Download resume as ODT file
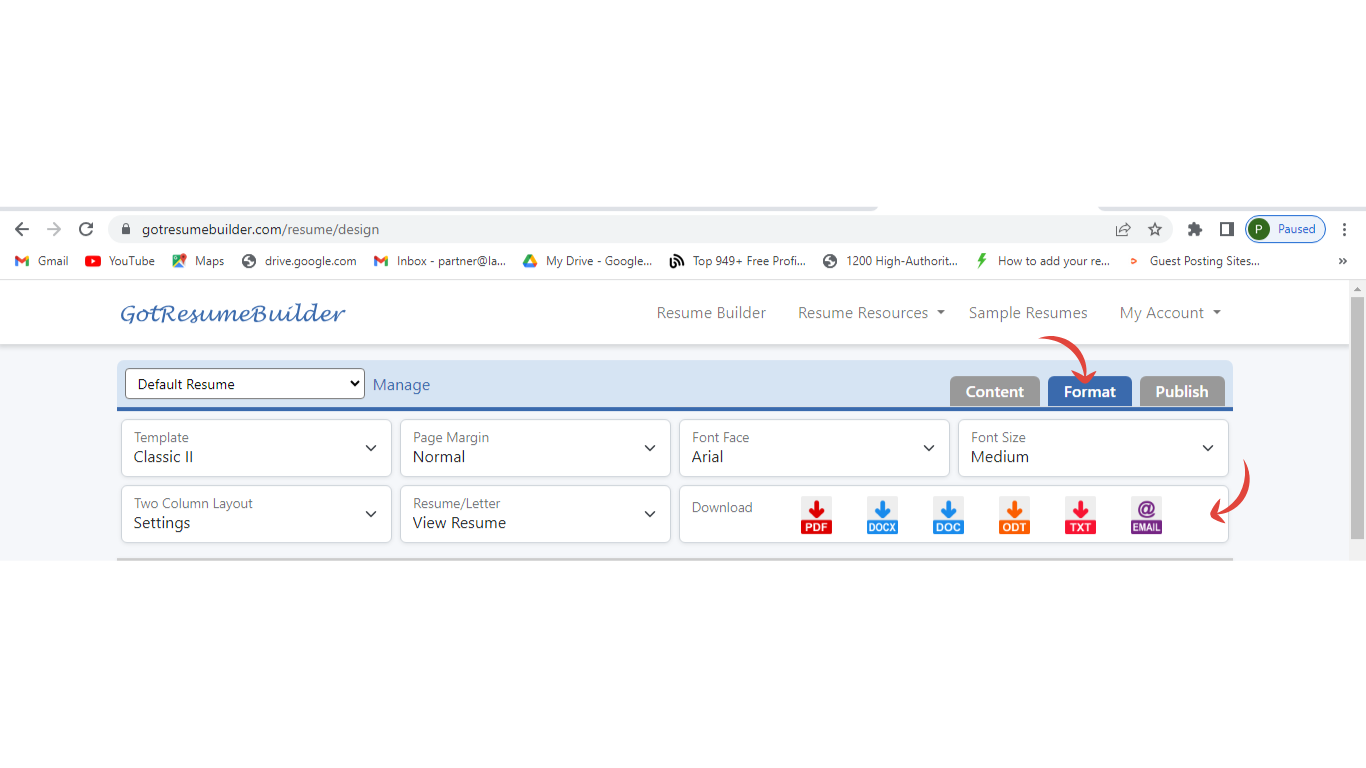Viewport: 1366px width, 768px height. click(x=1014, y=515)
